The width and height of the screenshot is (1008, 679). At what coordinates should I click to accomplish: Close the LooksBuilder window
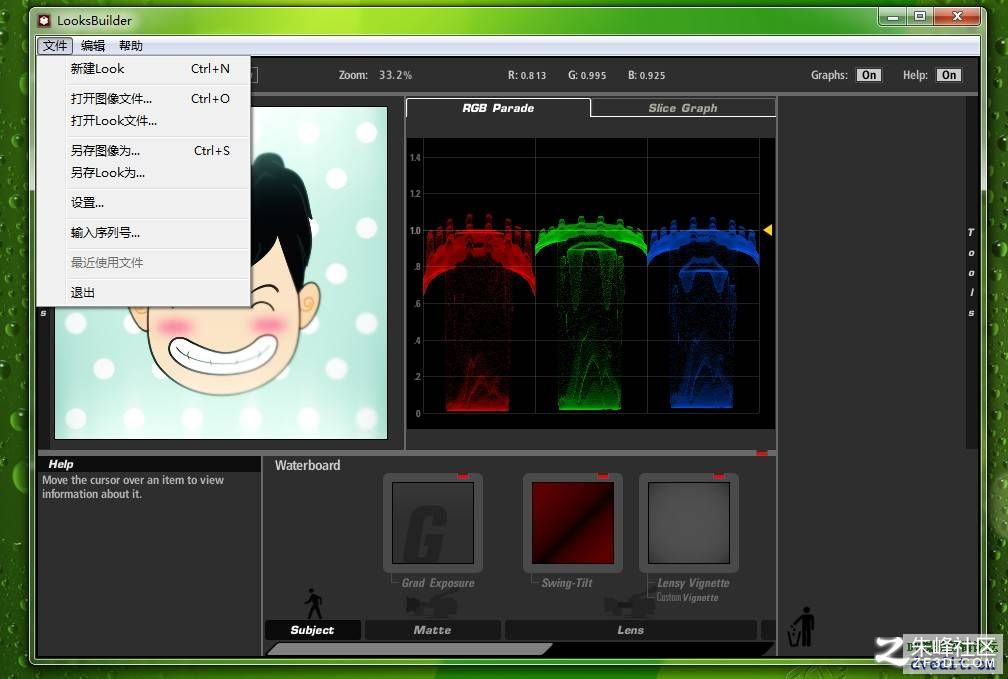(x=957, y=17)
